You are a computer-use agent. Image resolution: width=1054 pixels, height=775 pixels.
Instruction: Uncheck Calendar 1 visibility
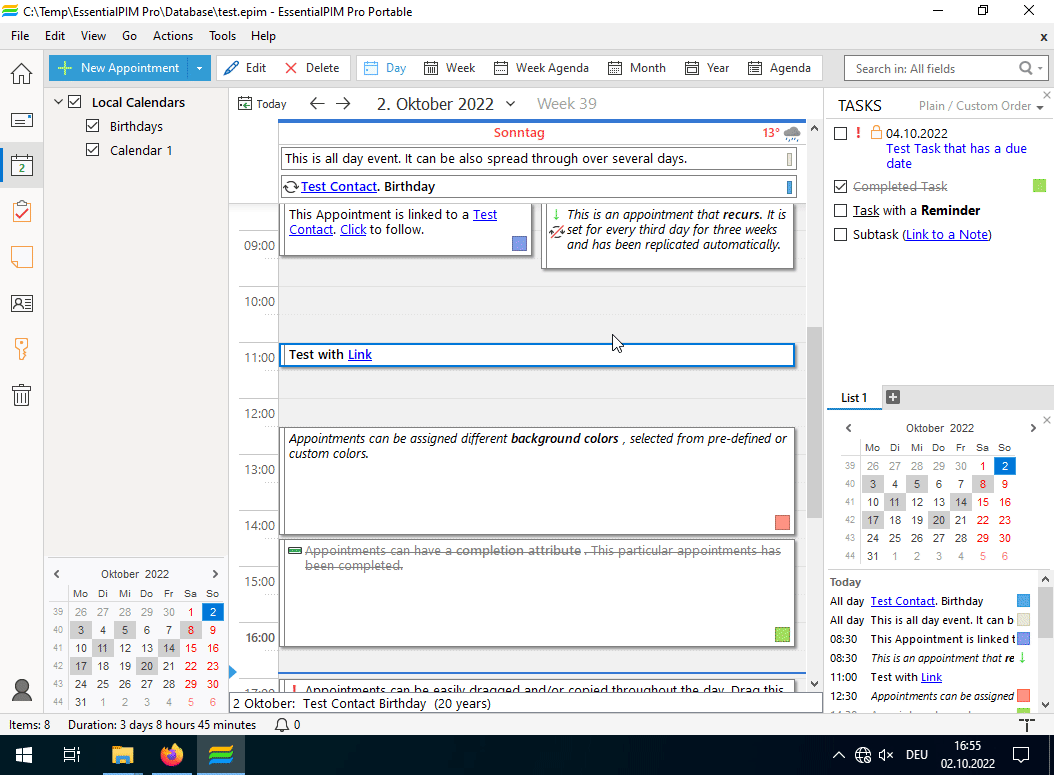coord(93,150)
